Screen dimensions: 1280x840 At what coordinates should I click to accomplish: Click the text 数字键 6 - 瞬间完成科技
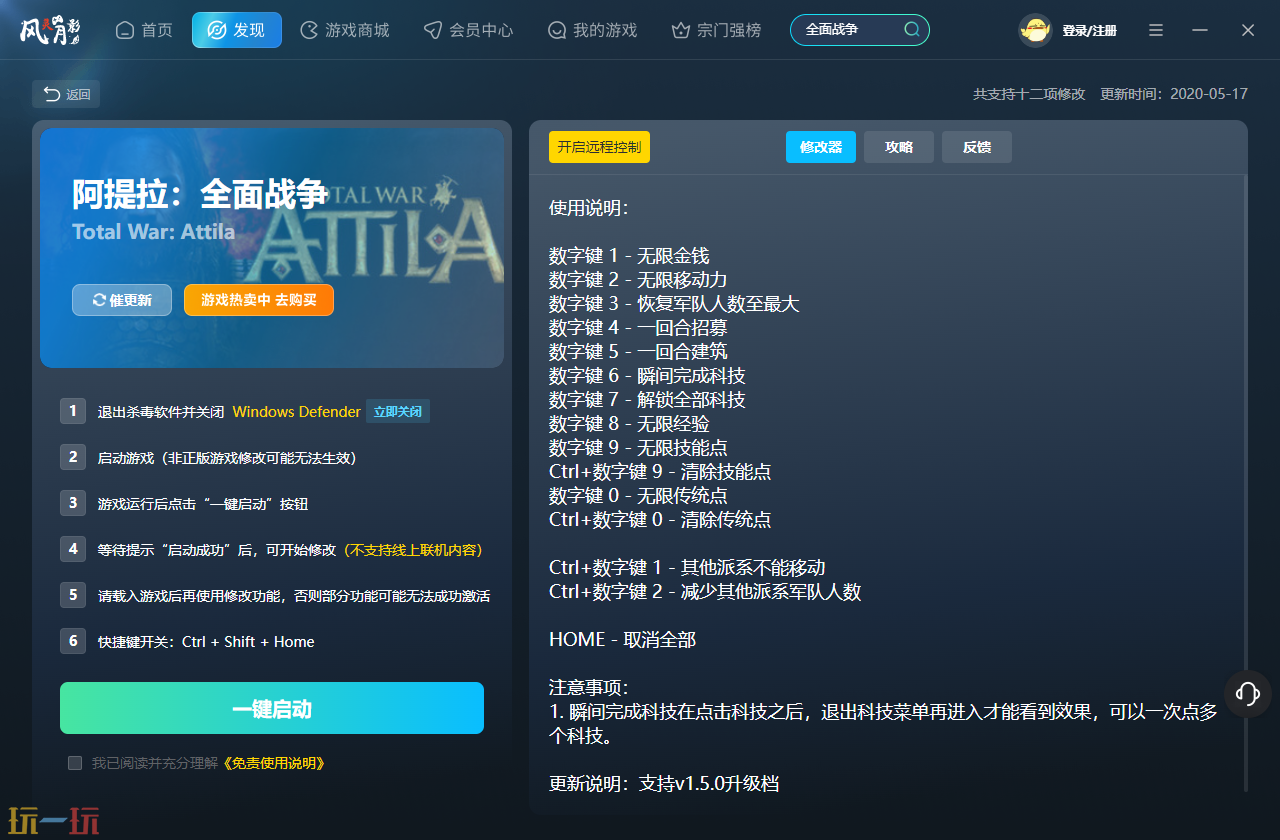pos(647,376)
